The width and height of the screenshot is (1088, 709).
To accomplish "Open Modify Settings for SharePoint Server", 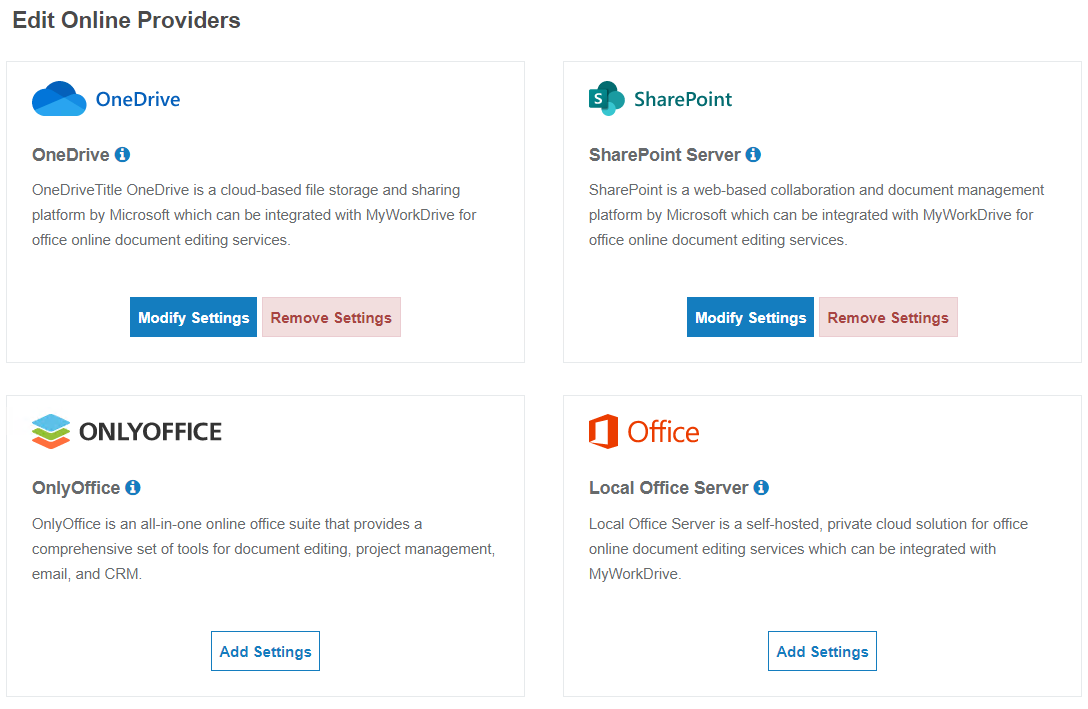I will coord(750,317).
